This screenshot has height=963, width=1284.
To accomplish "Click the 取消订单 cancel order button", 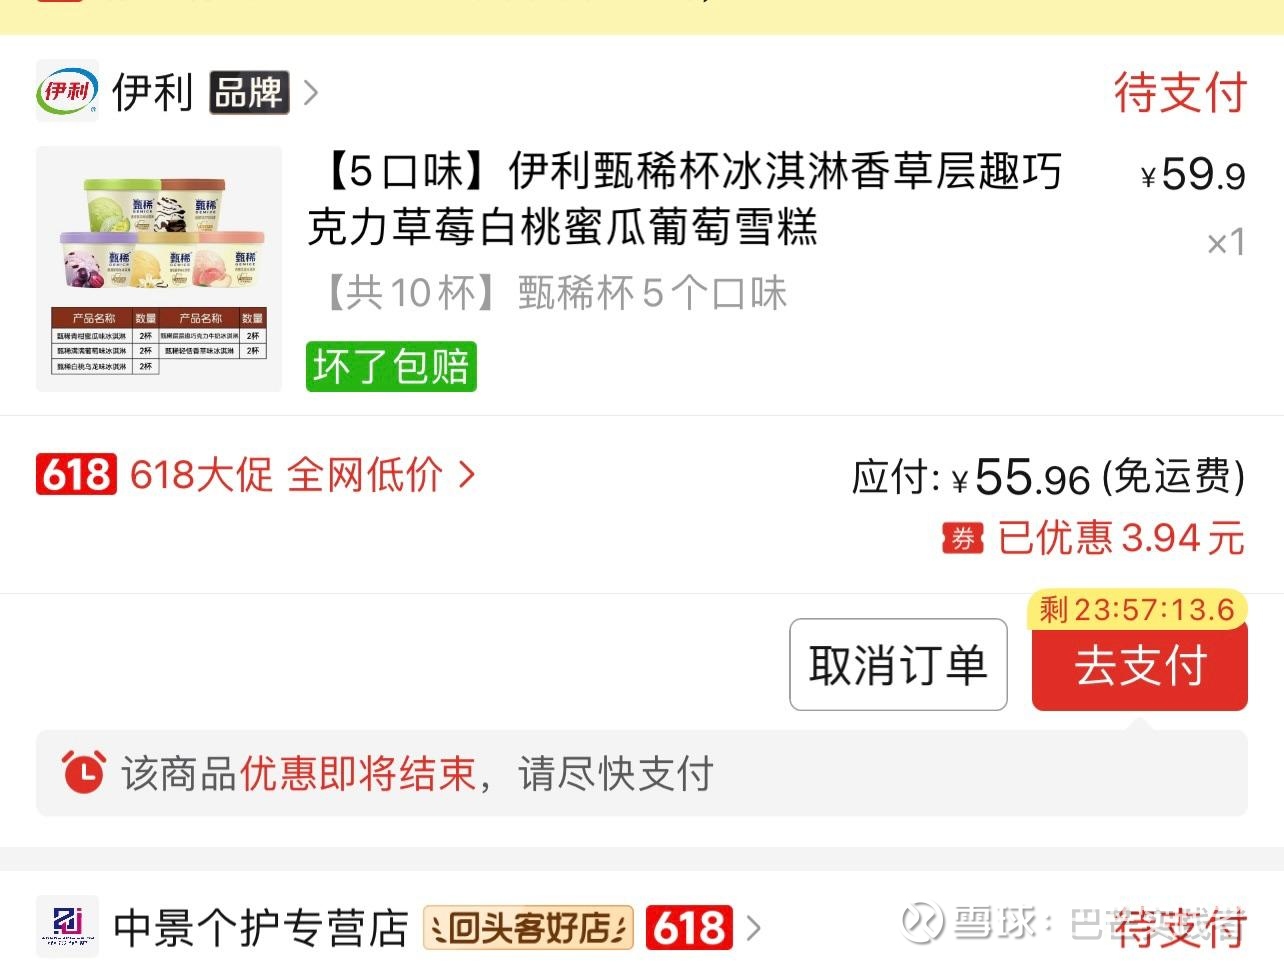I will click(898, 665).
